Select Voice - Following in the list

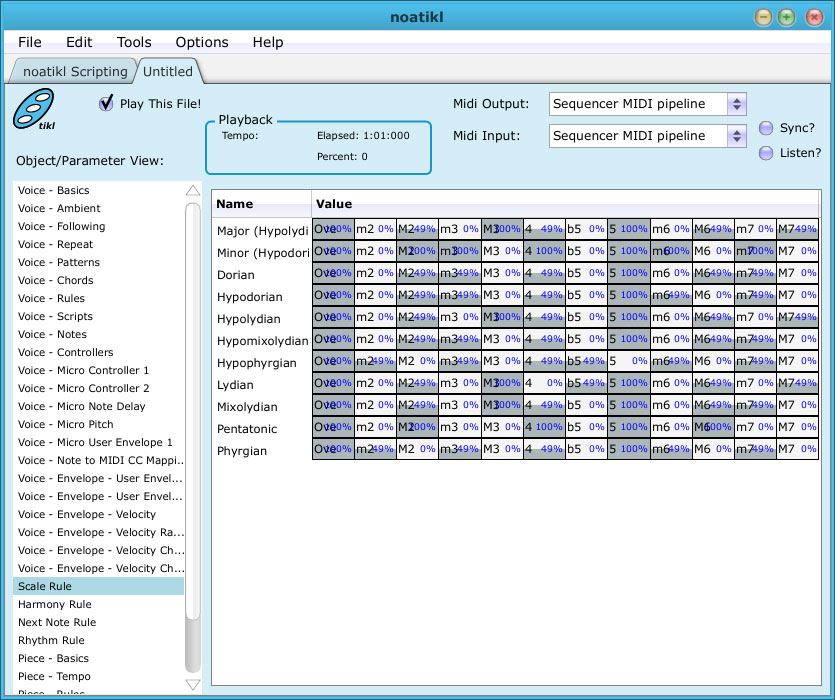(x=99, y=226)
